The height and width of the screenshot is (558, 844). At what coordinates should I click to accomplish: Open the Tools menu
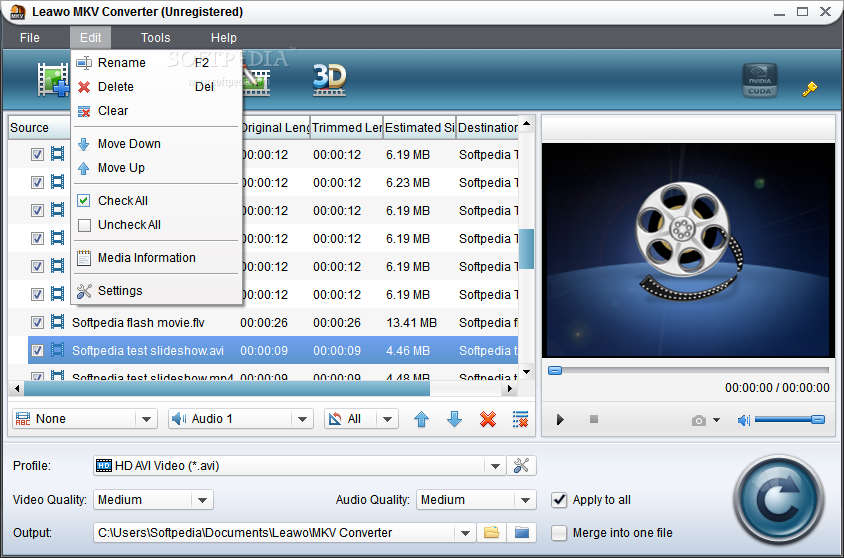click(156, 38)
